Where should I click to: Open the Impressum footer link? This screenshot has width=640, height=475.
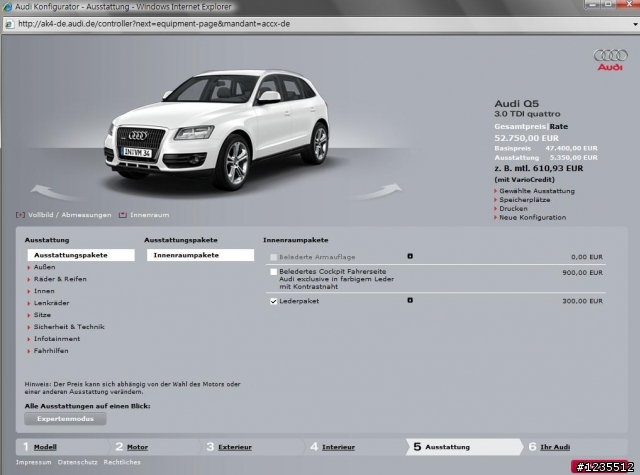click(x=33, y=462)
